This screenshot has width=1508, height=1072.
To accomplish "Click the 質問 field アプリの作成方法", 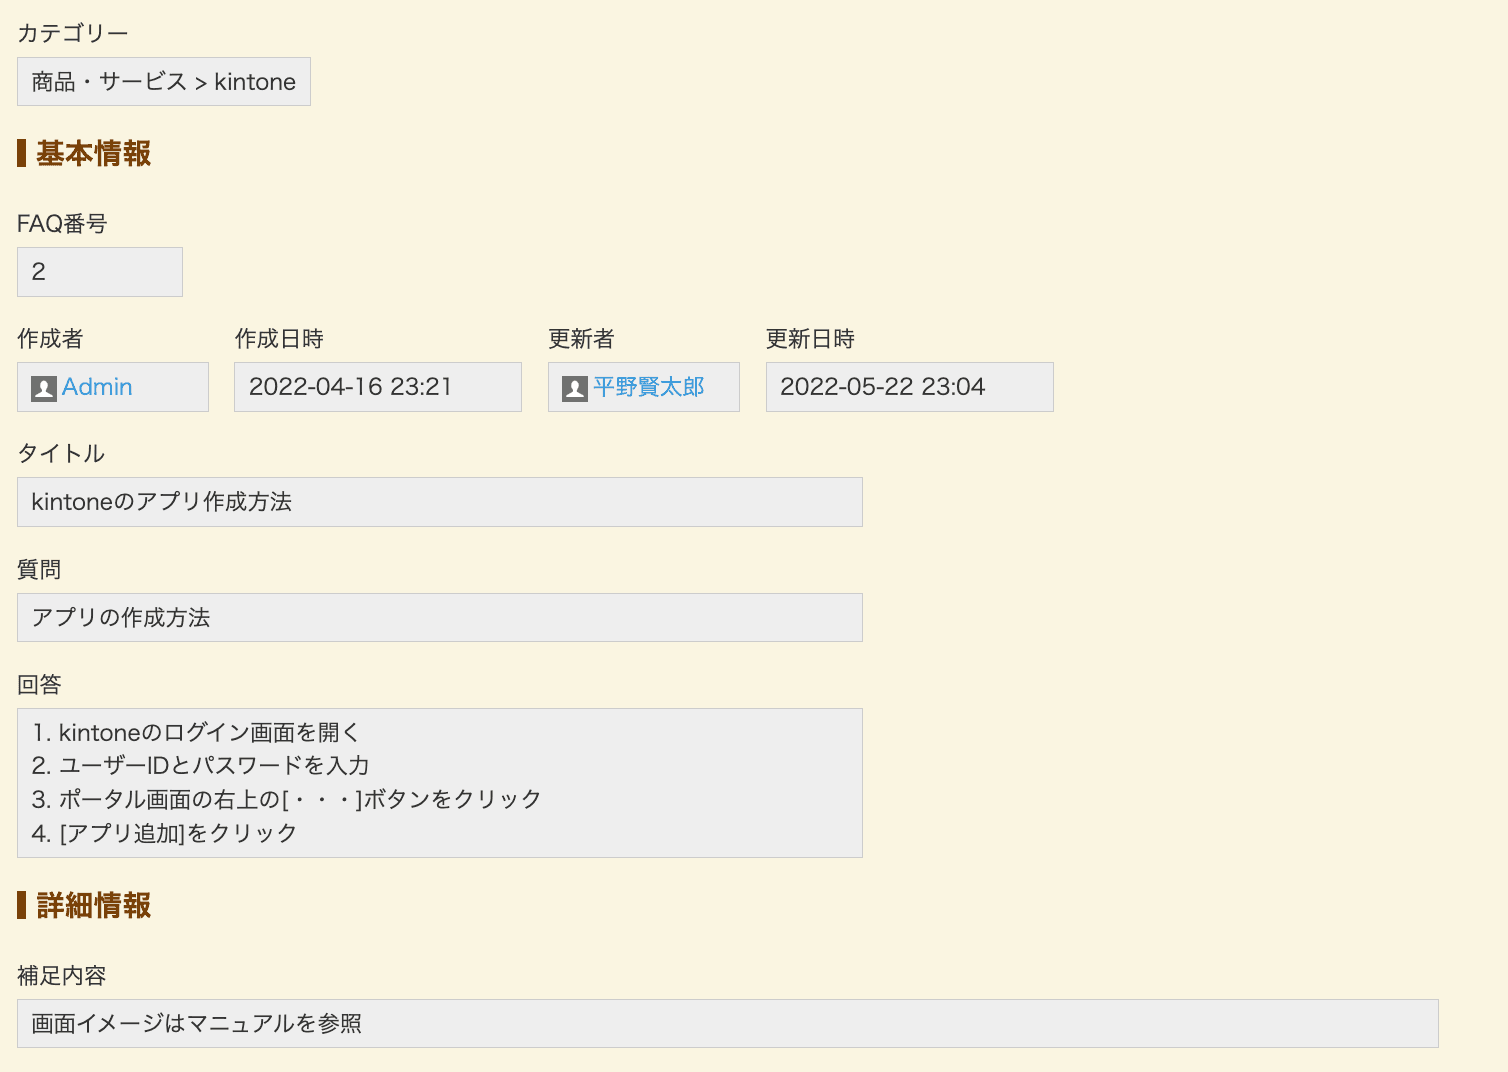I will (440, 618).
